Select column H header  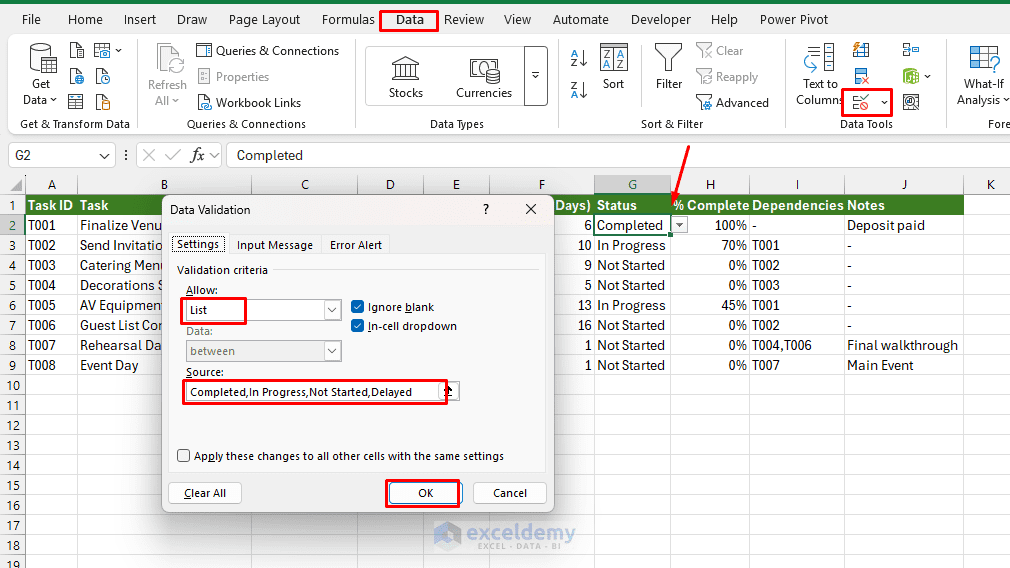point(710,185)
